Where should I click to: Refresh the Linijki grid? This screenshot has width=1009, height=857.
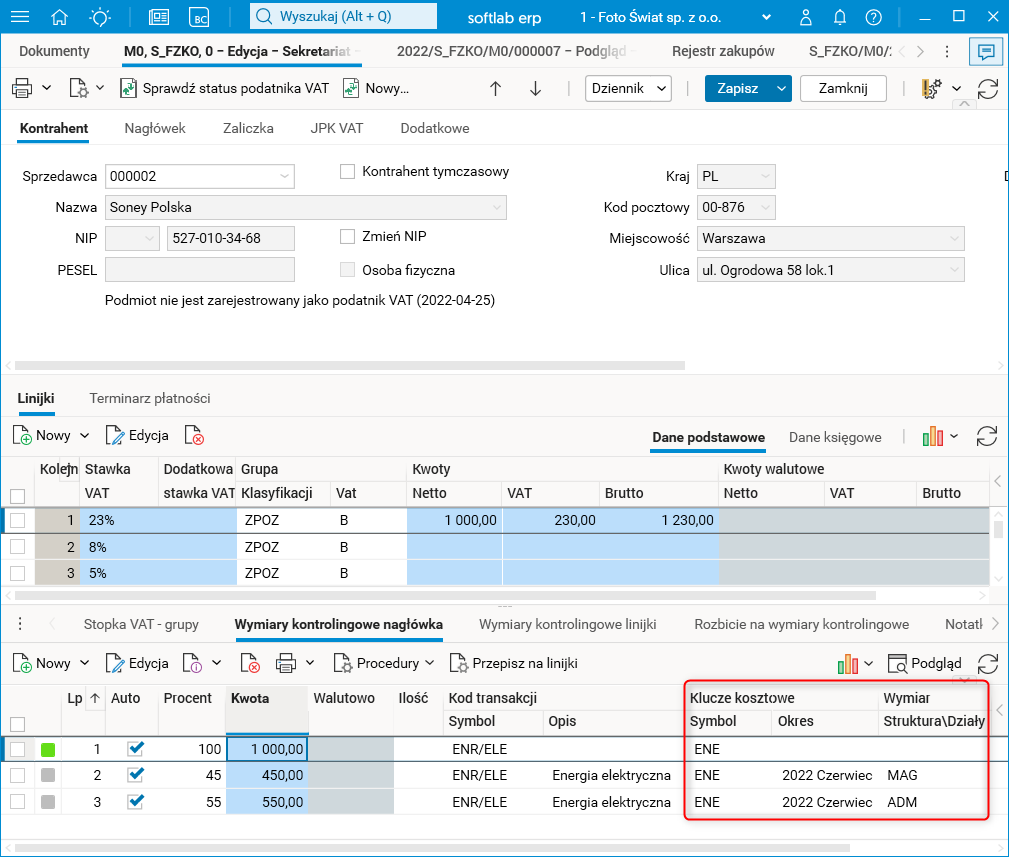coord(986,436)
